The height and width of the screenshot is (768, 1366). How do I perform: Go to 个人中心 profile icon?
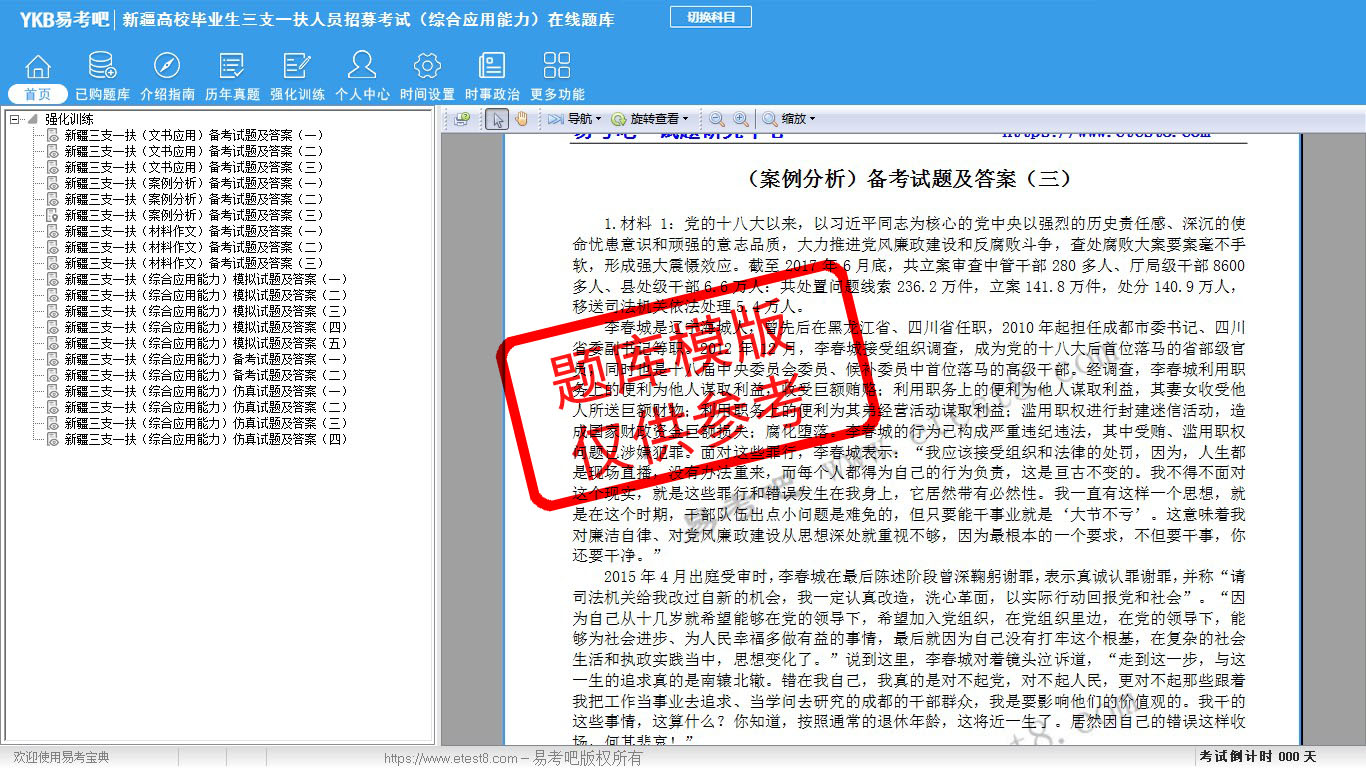[x=362, y=67]
